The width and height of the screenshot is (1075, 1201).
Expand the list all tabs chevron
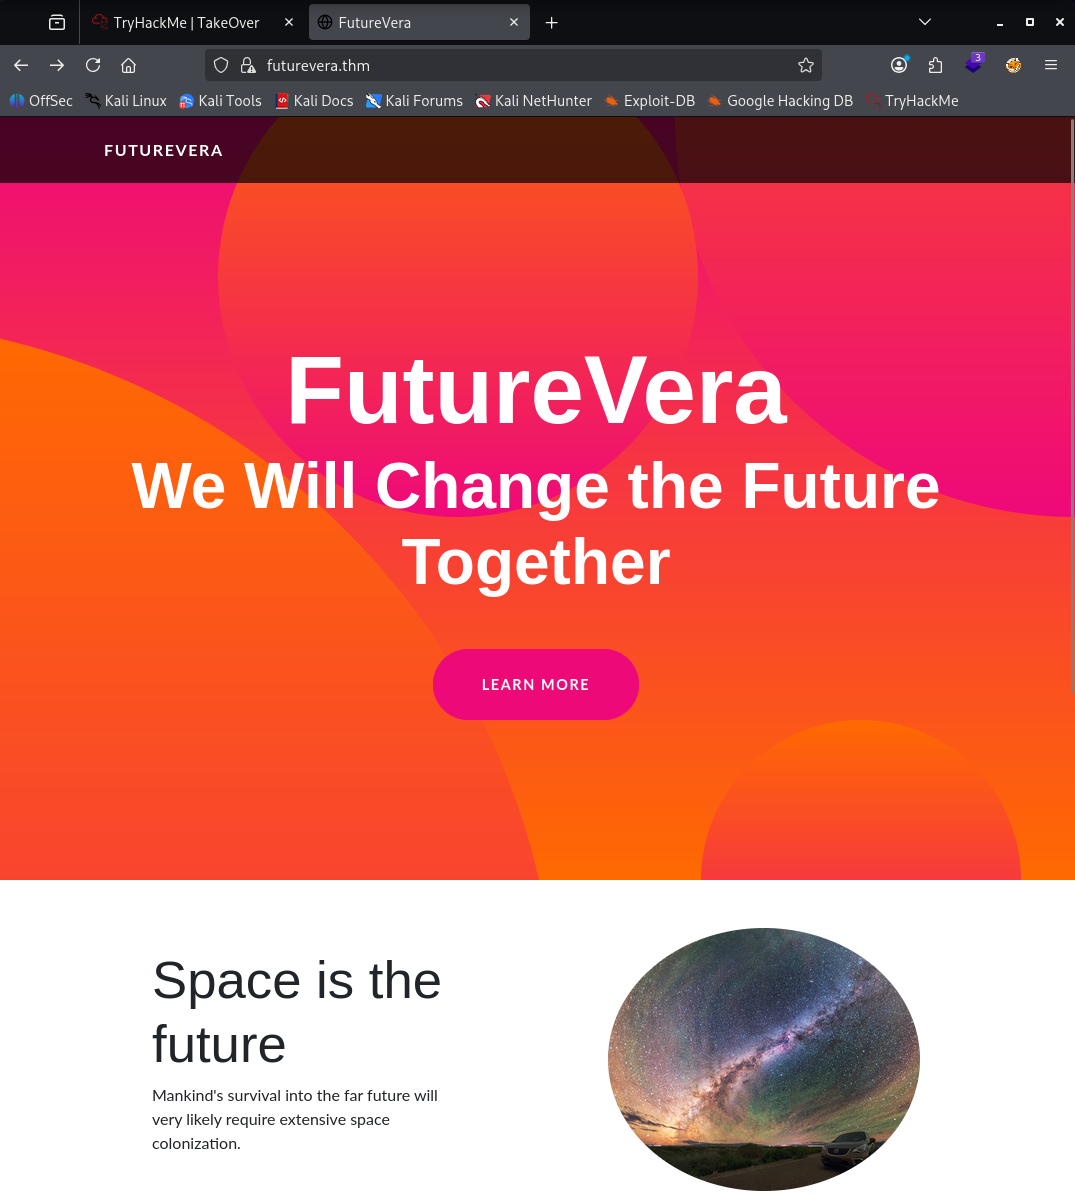pyautogui.click(x=925, y=22)
